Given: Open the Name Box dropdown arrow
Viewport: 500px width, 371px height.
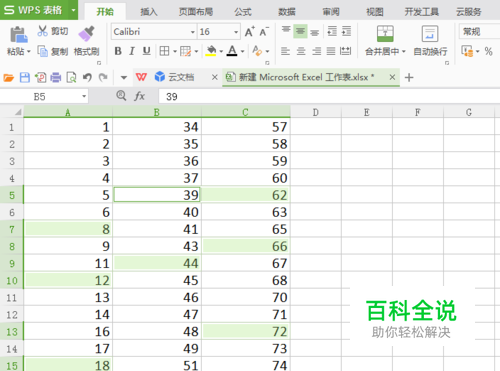Looking at the screenshot, I should (84, 97).
